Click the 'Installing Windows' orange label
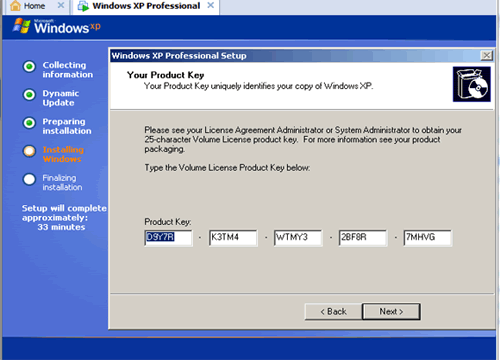 [x=63, y=154]
